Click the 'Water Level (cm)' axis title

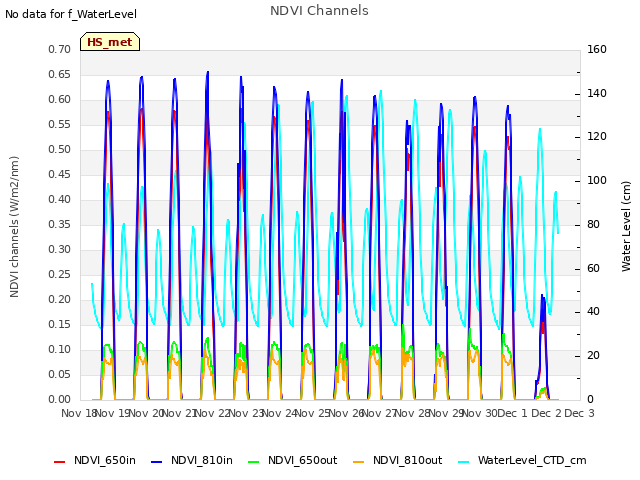click(626, 227)
